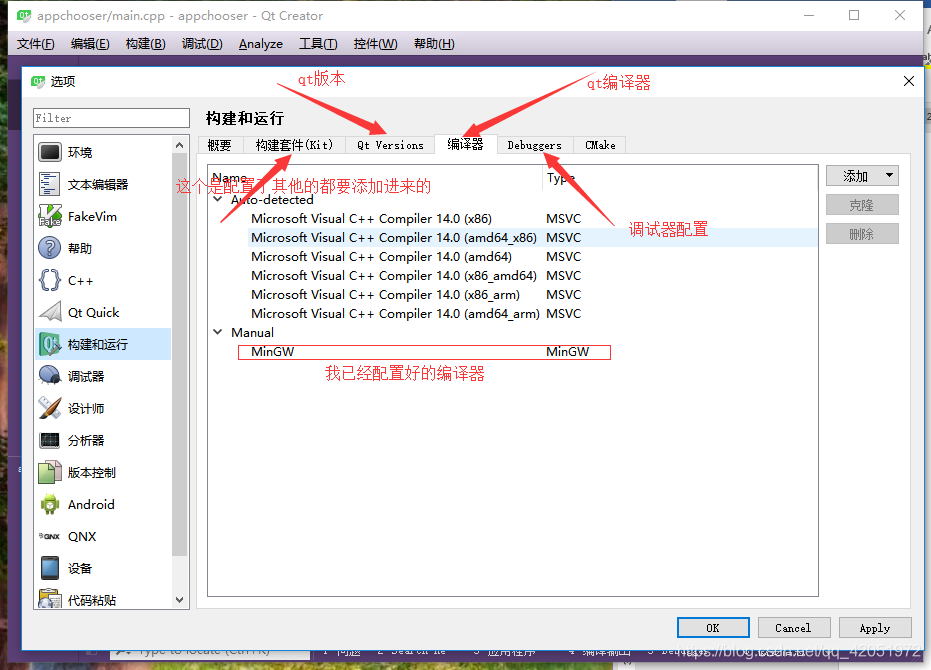Viewport: 931px width, 670px height.
Task: Click the 克隆 clone button
Action: 862,205
